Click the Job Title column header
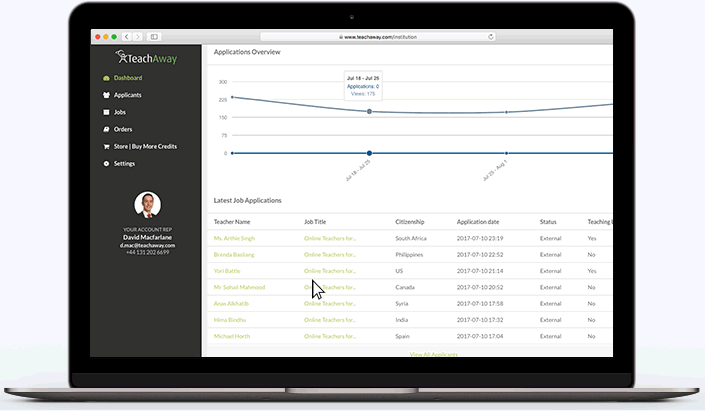705x411 pixels. pyautogui.click(x=315, y=222)
